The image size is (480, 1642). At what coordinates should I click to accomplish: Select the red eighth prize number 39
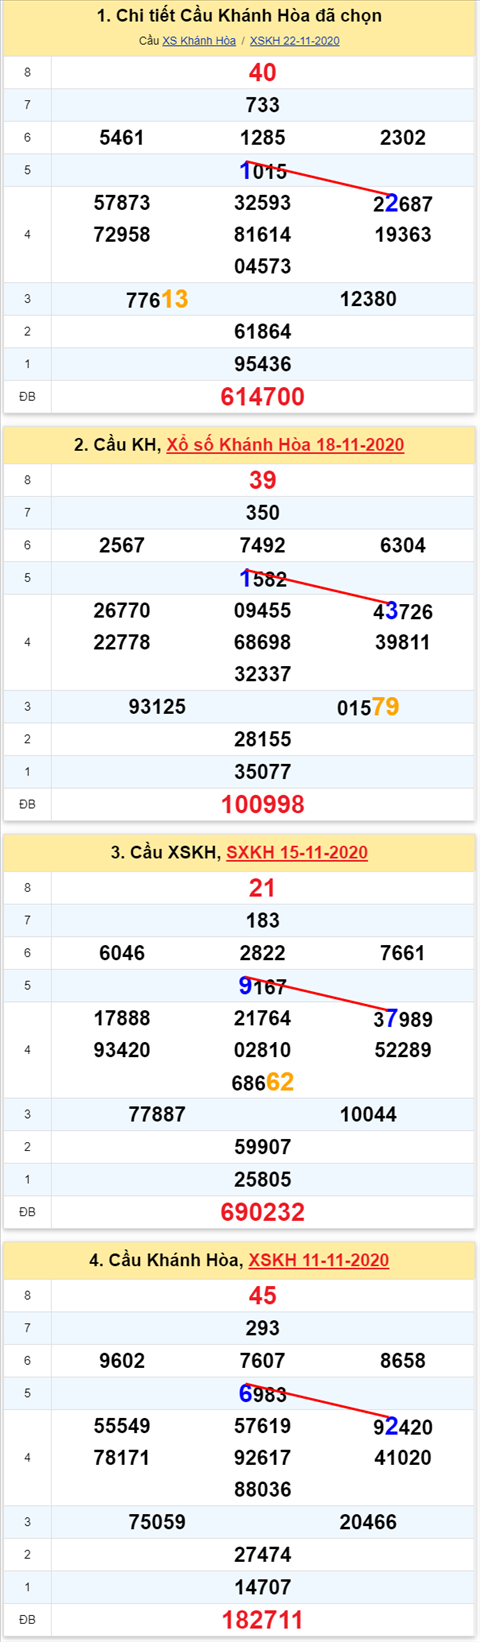coord(262,480)
